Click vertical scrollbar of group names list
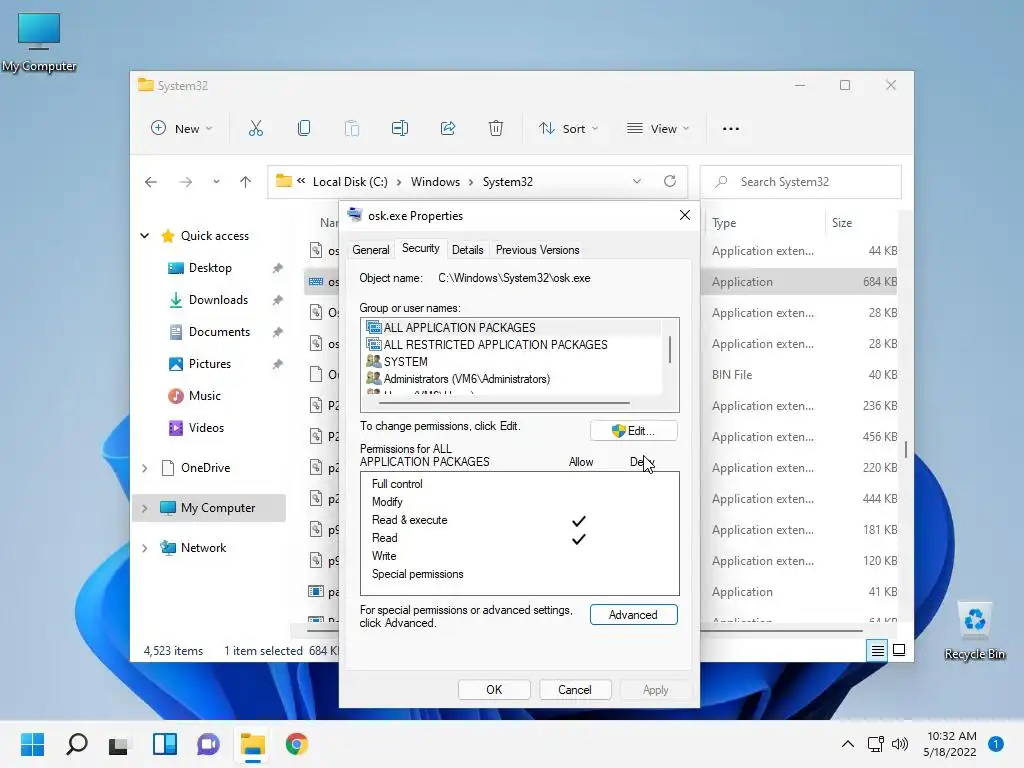The image size is (1024, 768). 670,350
